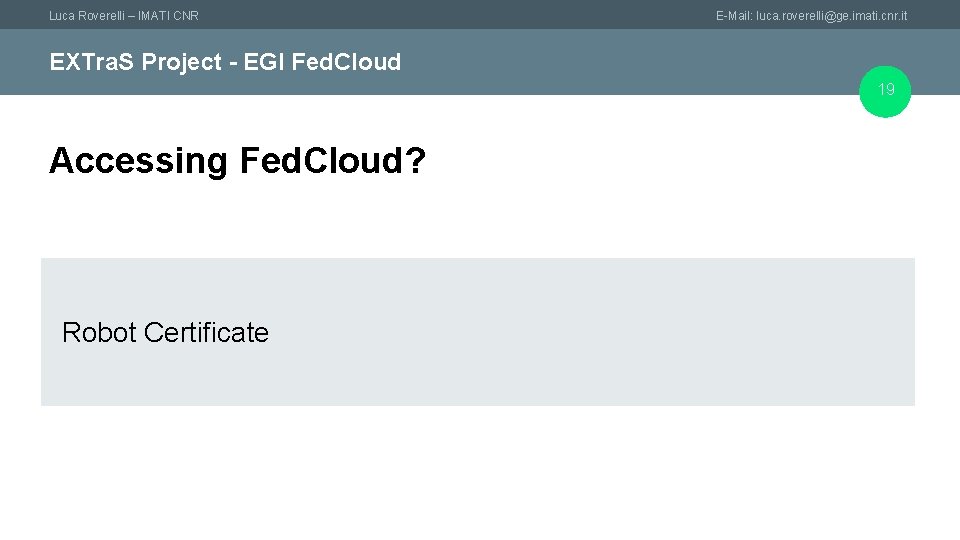
Task: Click the dash between "Roverelli" and "IMATI"
Action: 131,16
